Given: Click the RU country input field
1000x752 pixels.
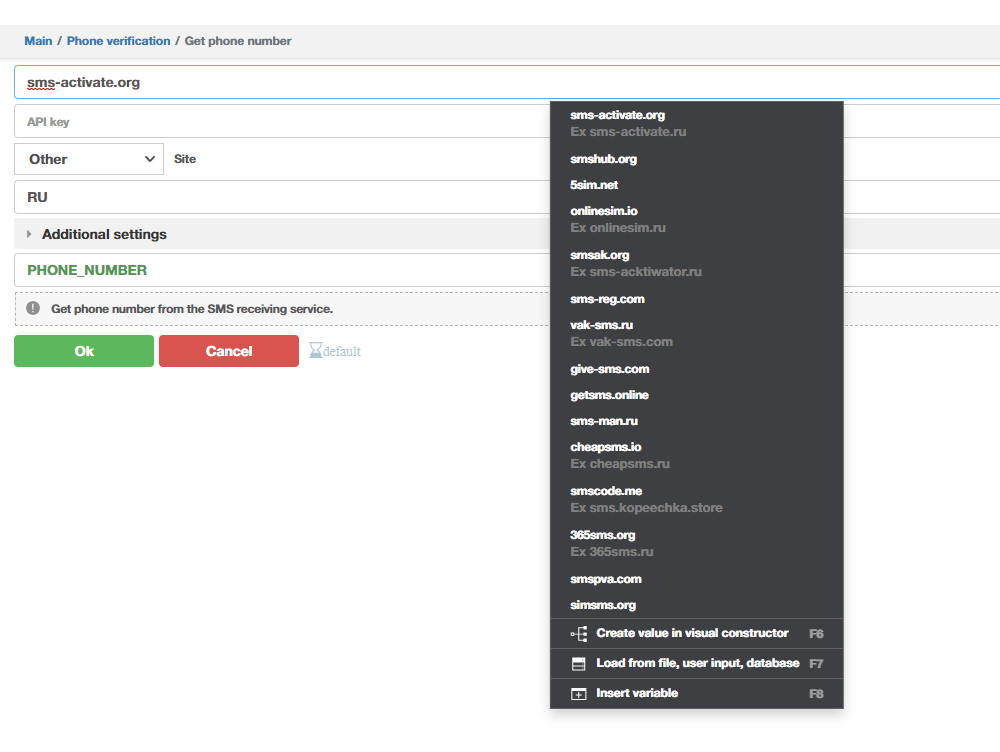Looking at the screenshot, I should [281, 197].
